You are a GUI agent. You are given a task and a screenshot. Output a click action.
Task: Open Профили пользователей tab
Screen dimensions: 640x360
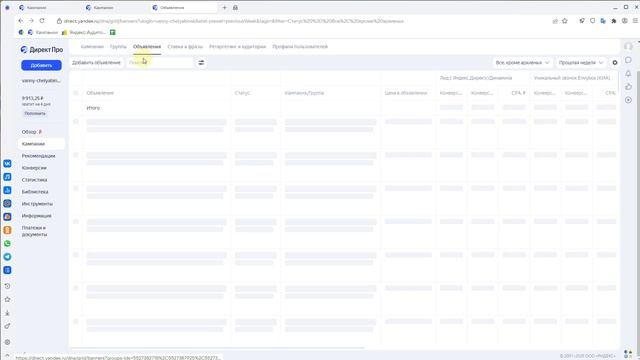click(300, 47)
